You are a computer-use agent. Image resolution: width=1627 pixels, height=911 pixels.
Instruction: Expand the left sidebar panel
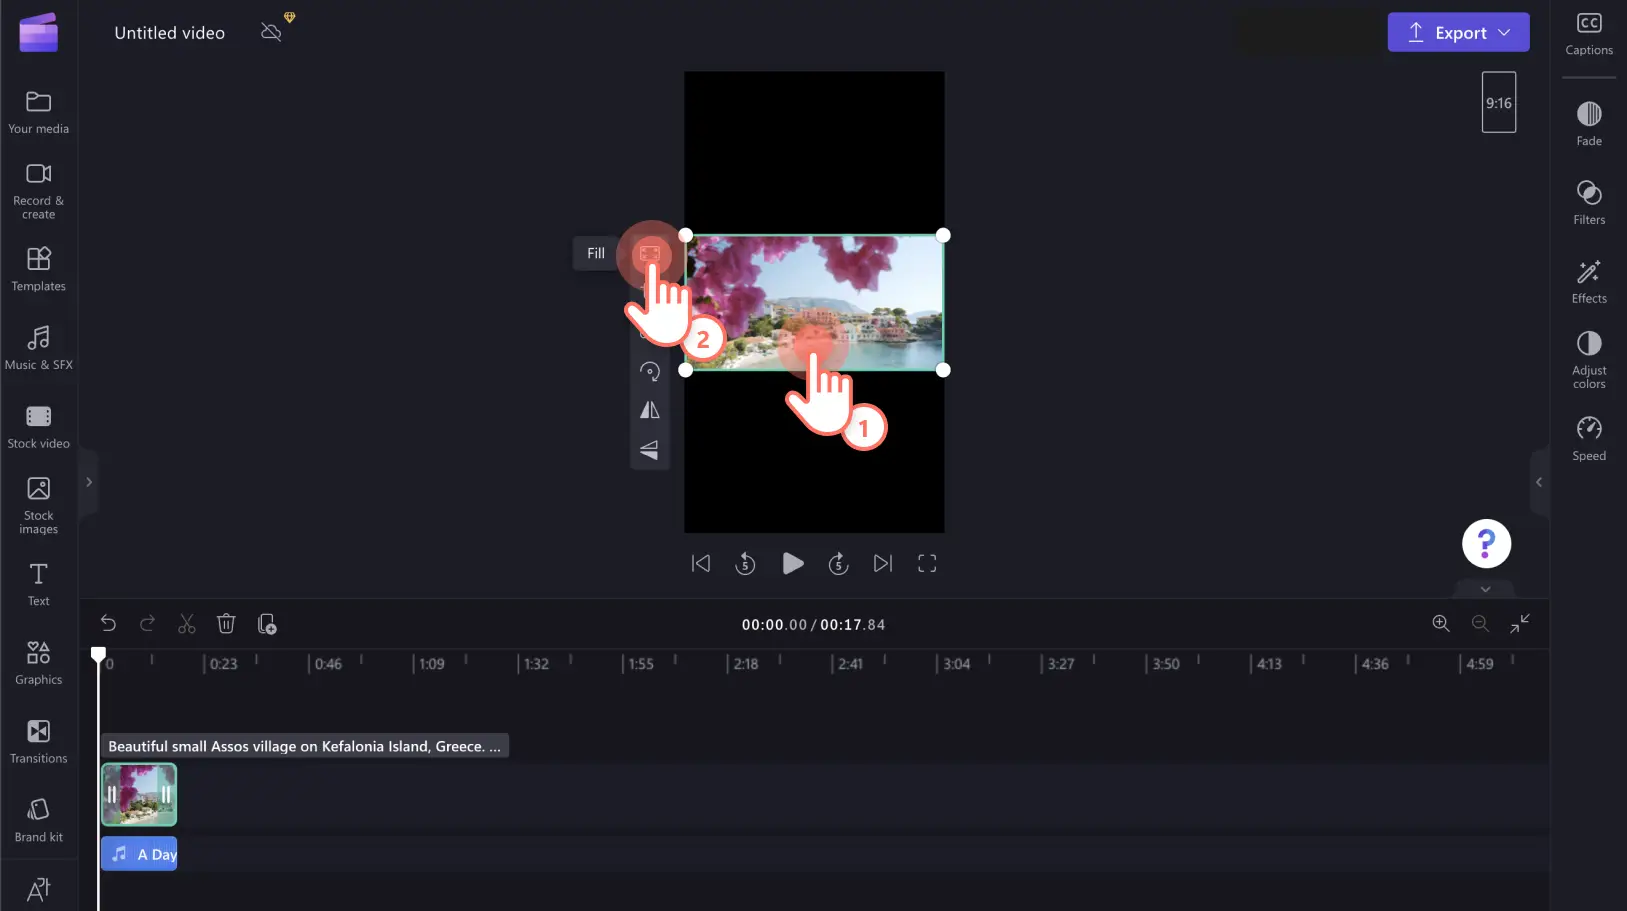point(89,482)
